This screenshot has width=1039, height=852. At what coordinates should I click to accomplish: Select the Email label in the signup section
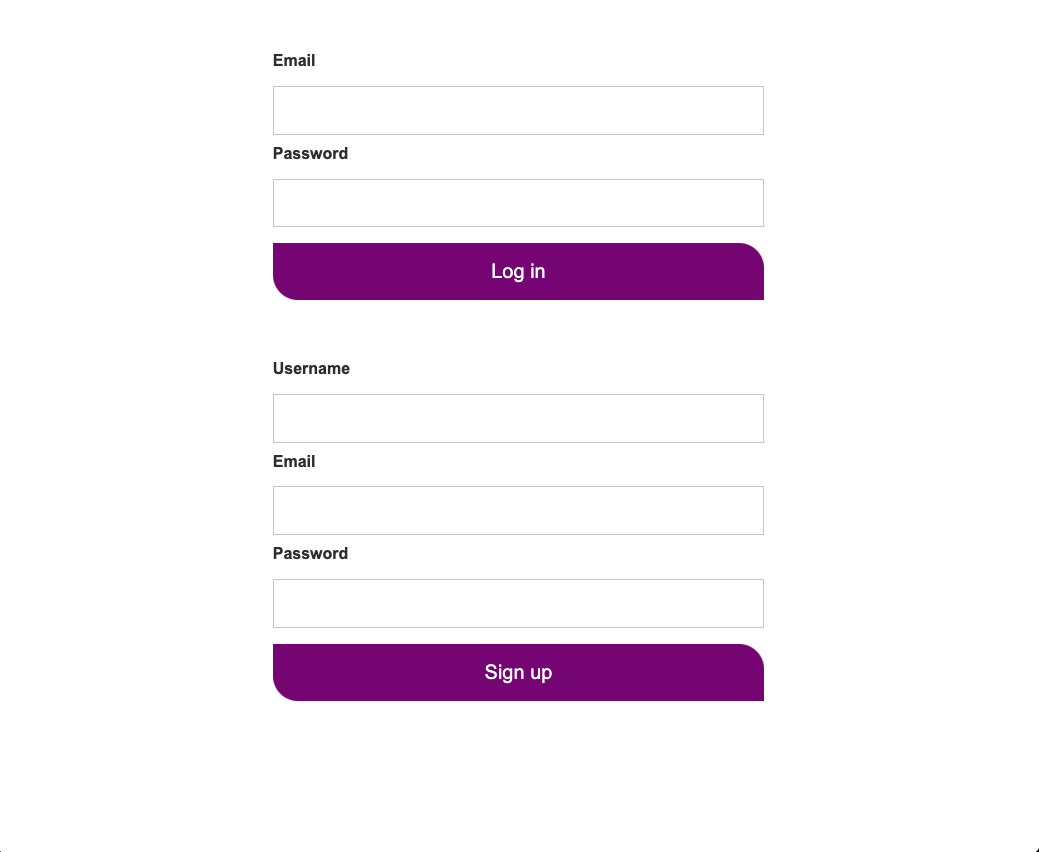[x=294, y=461]
